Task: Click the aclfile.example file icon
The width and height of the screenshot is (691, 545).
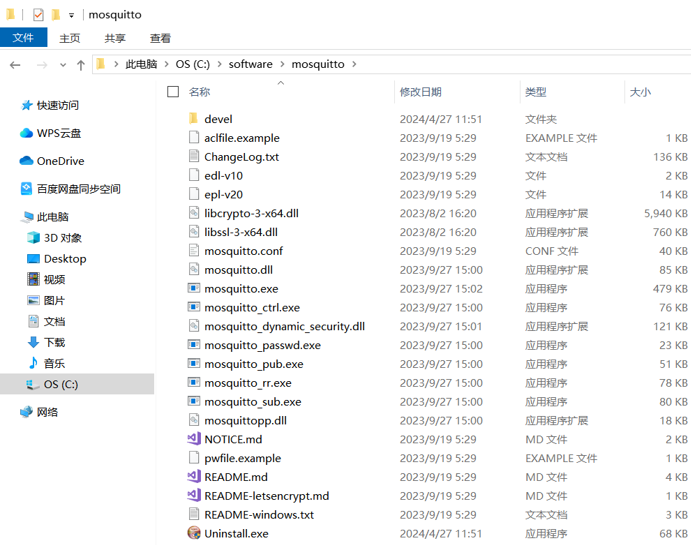Action: (194, 137)
